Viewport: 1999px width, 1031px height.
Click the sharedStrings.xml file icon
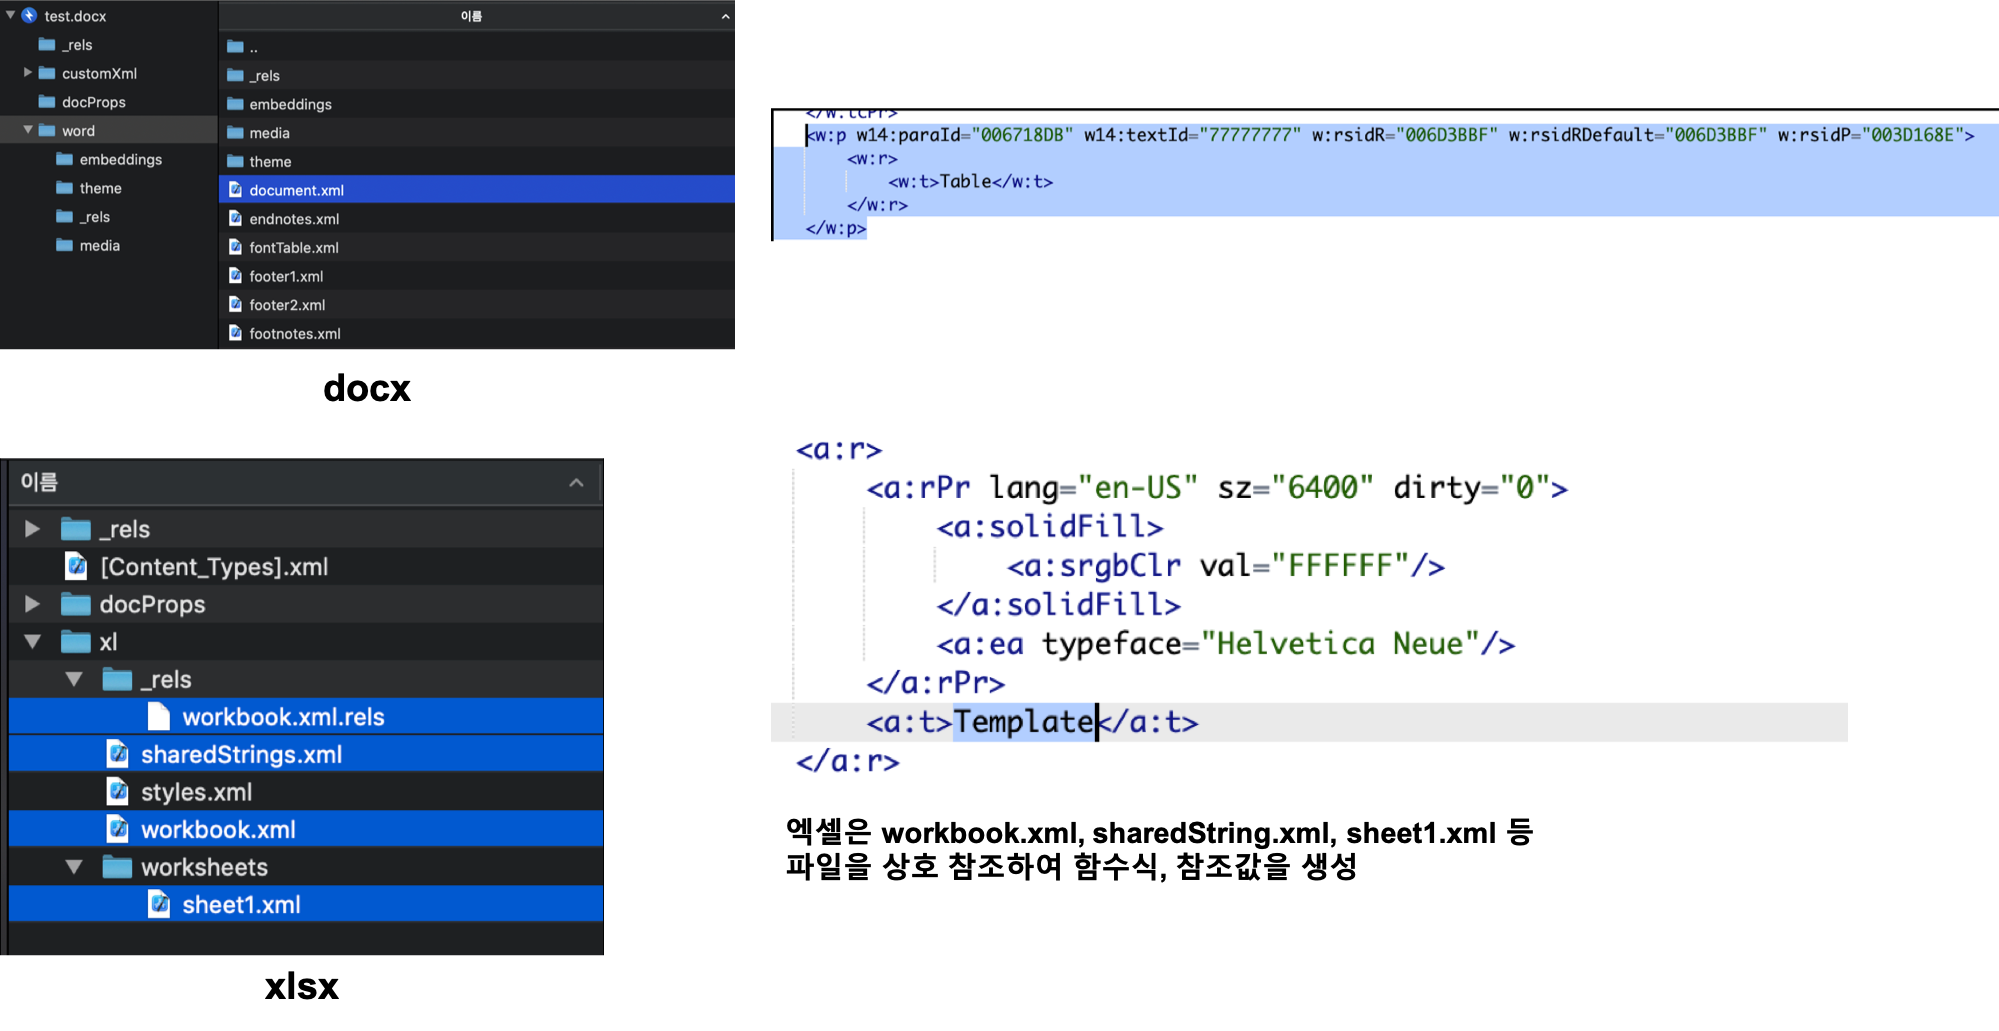(118, 754)
